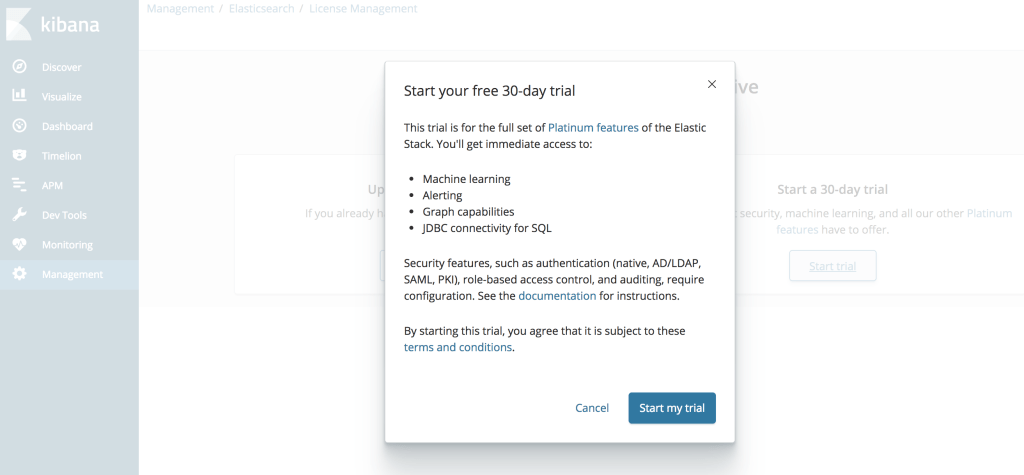The height and width of the screenshot is (475, 1024).
Task: Open Dev Tools wrench icon
Action: [19, 215]
